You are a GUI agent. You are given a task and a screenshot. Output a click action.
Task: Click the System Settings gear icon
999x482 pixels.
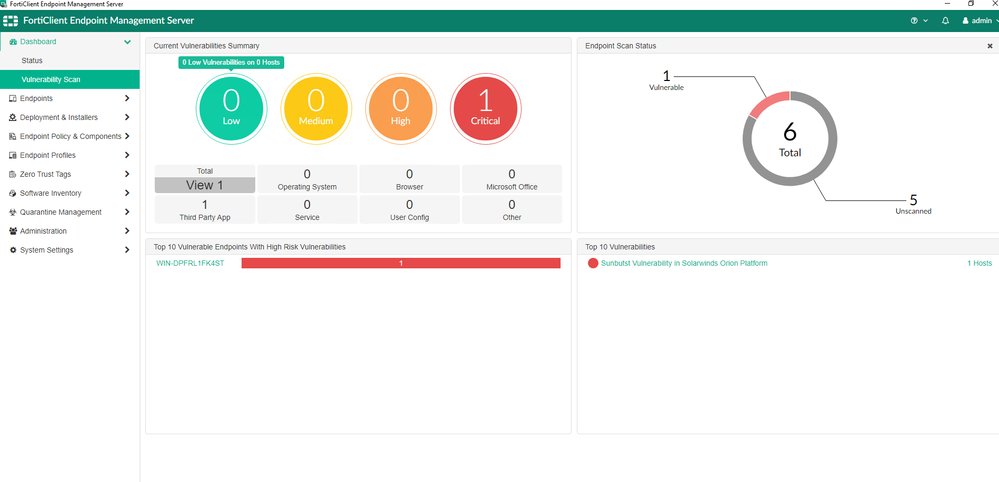pos(13,250)
